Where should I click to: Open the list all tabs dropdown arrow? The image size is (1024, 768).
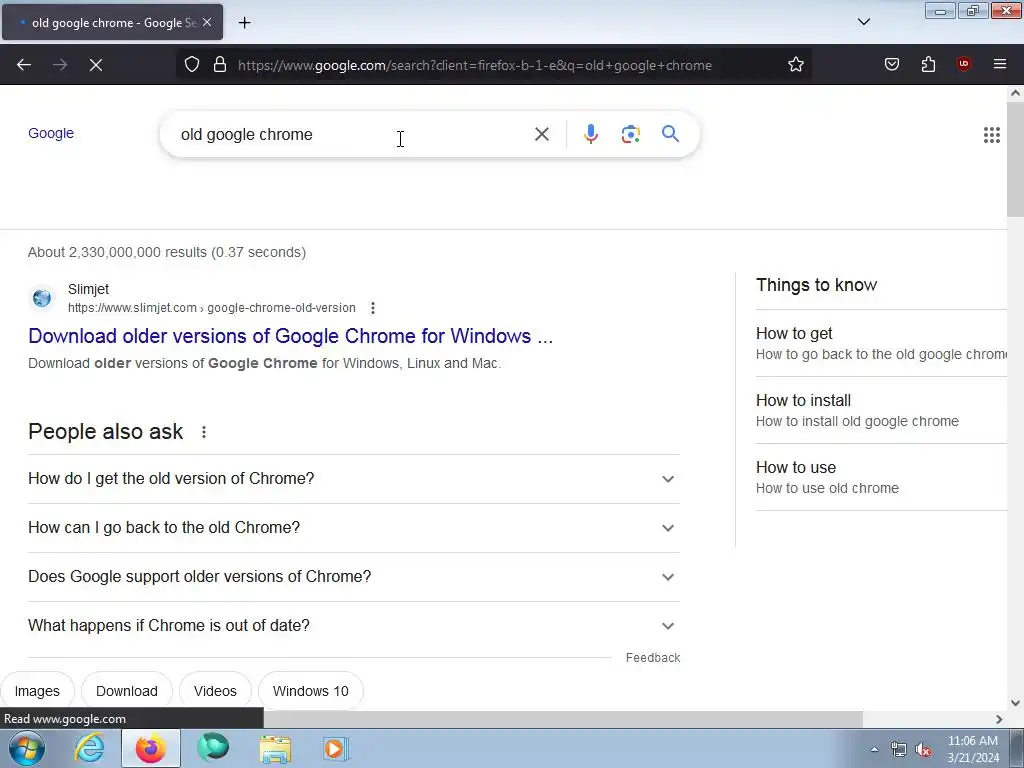(863, 22)
